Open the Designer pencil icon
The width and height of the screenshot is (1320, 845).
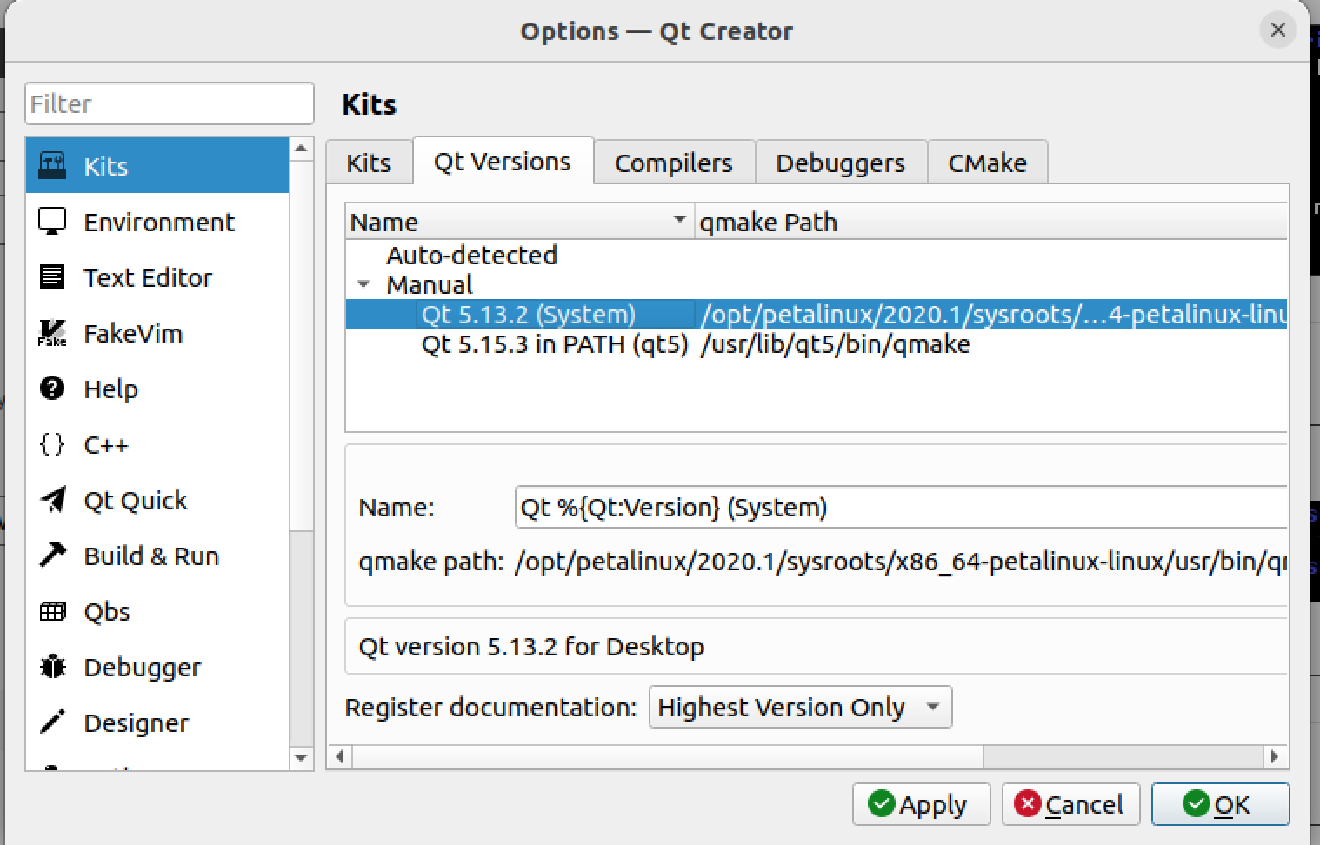tap(52, 722)
